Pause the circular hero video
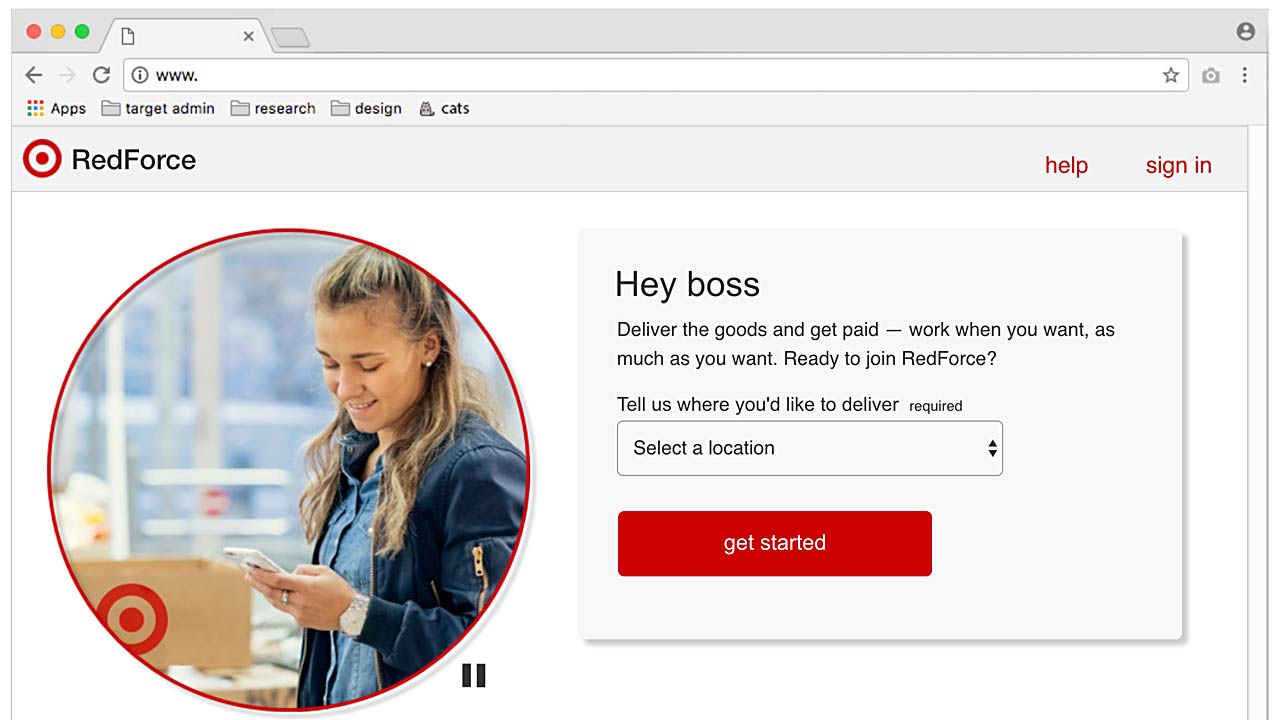This screenshot has width=1280, height=720. tap(473, 676)
